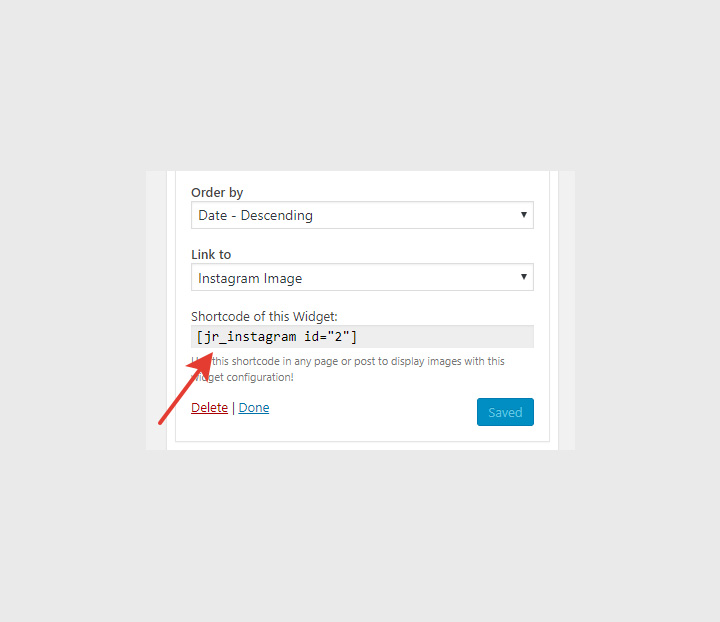Image resolution: width=720 pixels, height=622 pixels.
Task: Click the separator between Delete and Done
Action: point(233,408)
